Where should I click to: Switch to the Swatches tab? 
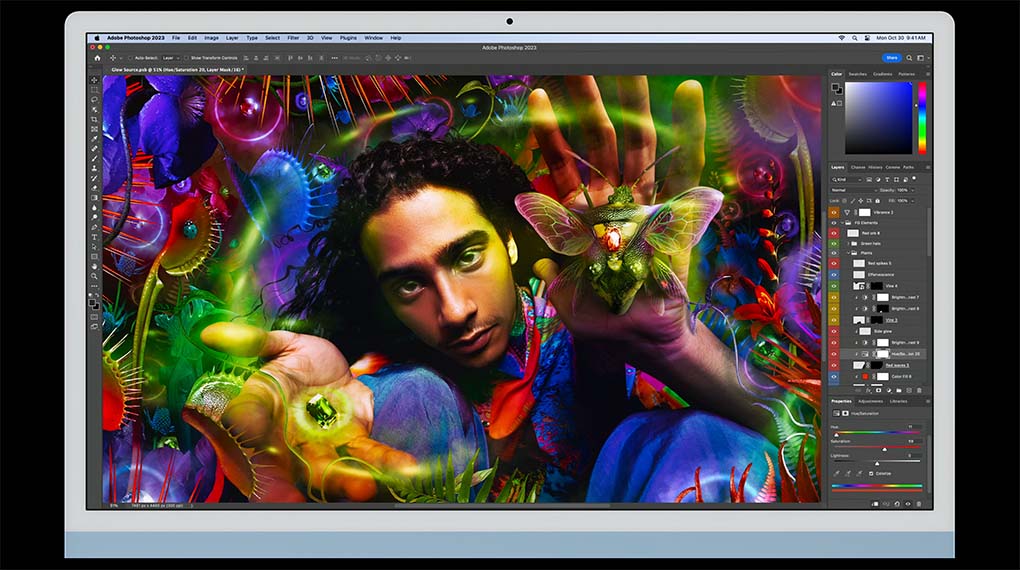[x=857, y=74]
